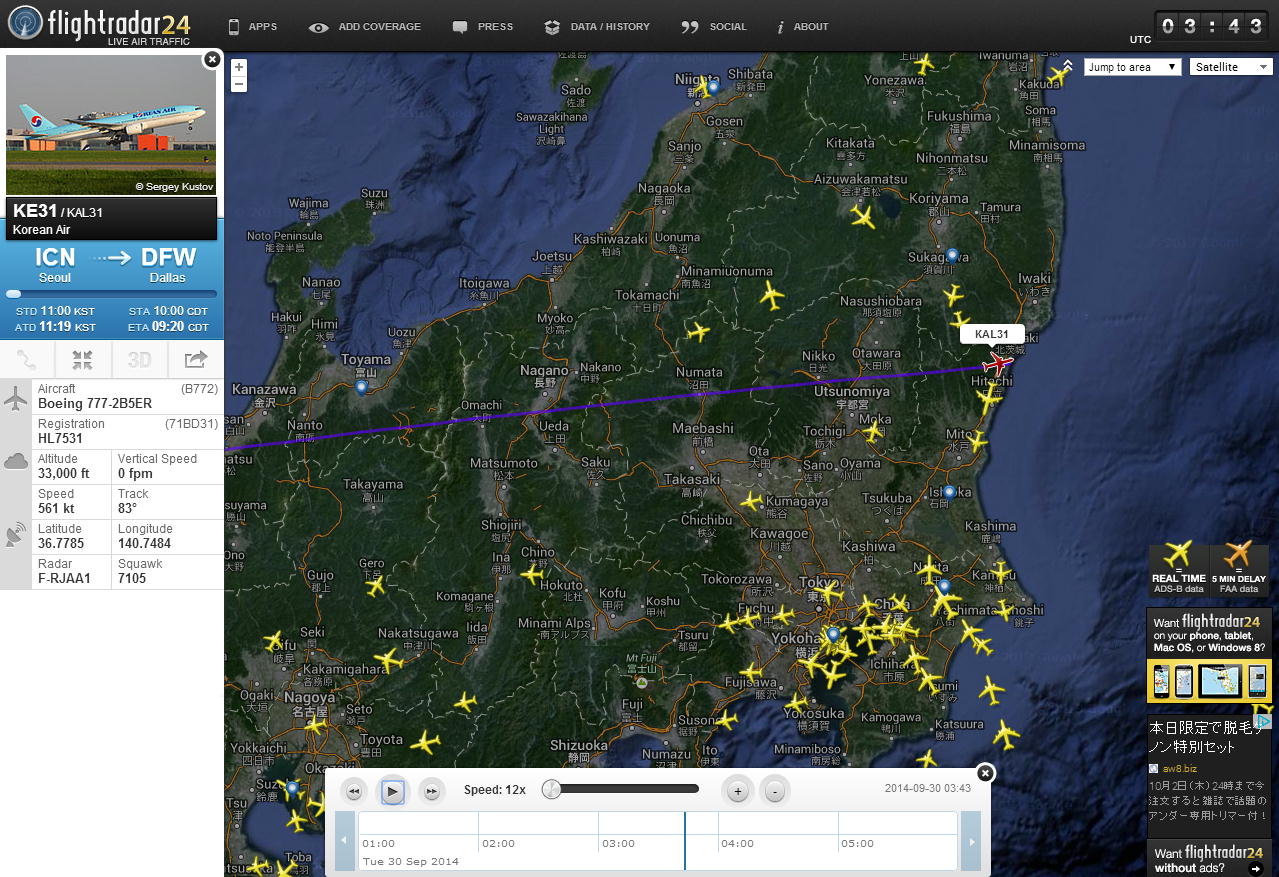The height and width of the screenshot is (877, 1279).
Task: Zoom out the map with minus
Action: pos(239,84)
